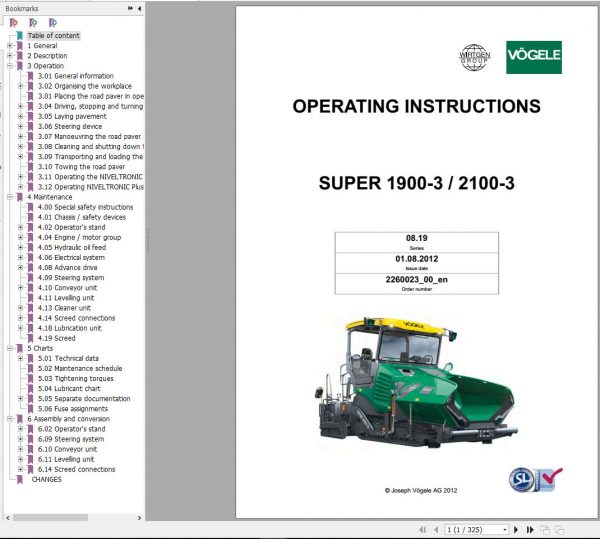Collapse the 4 Maintenance section

tap(10, 197)
